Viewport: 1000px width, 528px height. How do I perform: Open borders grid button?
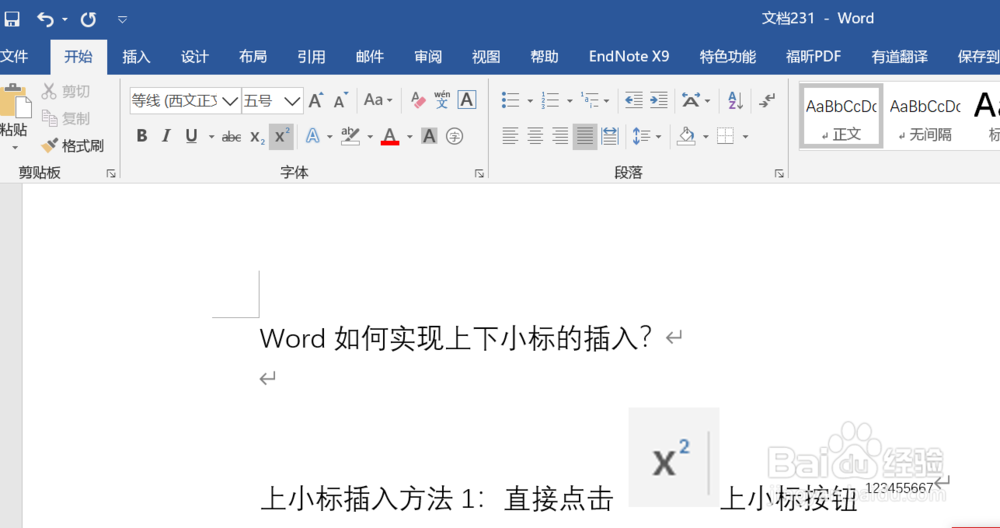tap(725, 136)
